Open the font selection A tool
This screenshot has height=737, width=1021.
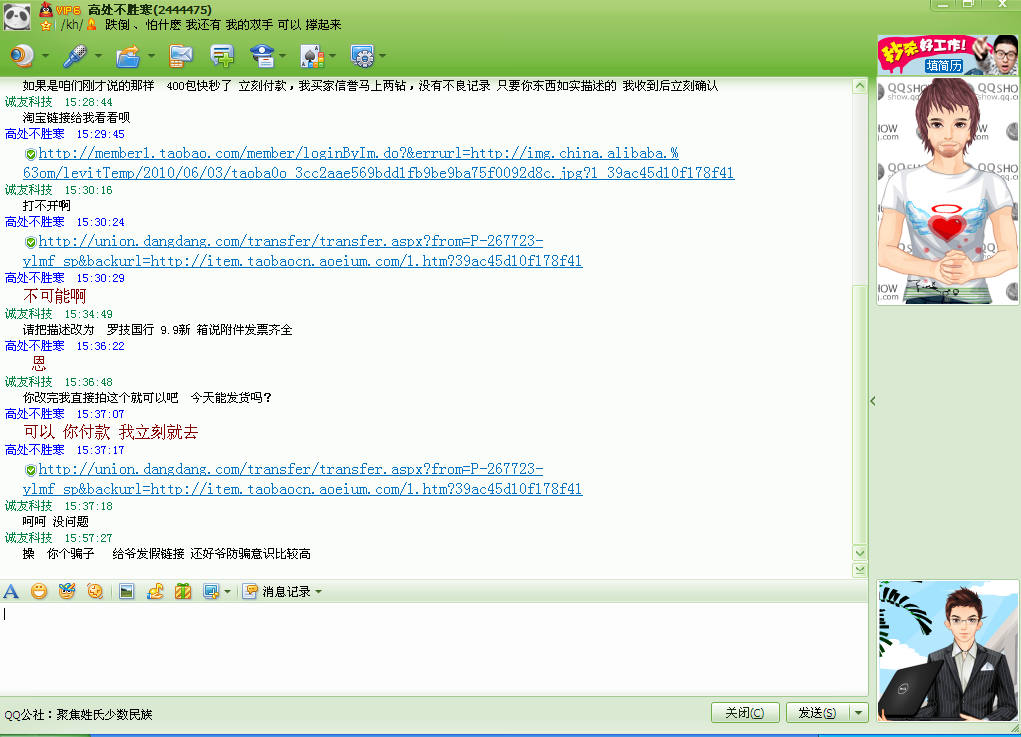tap(11, 591)
